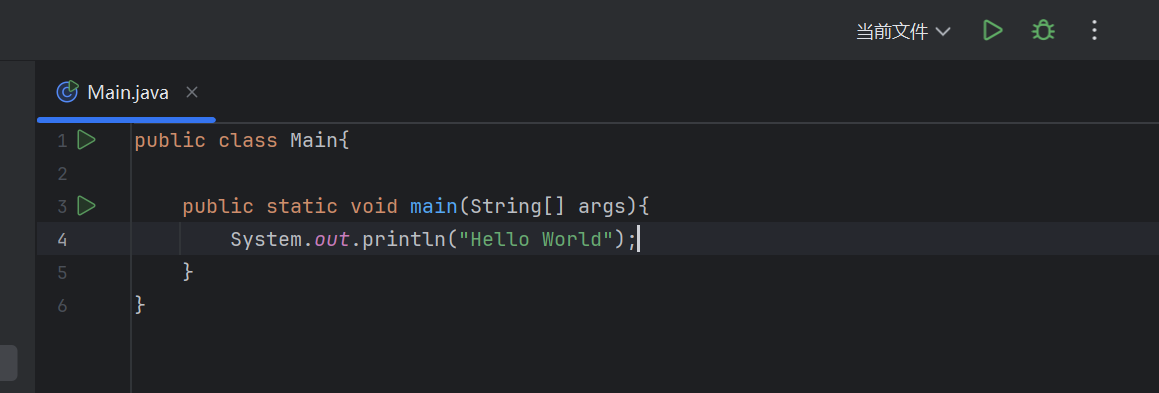The width and height of the screenshot is (1159, 393).
Task: Open the 当前文件 run configuration dropdown
Action: point(903,31)
